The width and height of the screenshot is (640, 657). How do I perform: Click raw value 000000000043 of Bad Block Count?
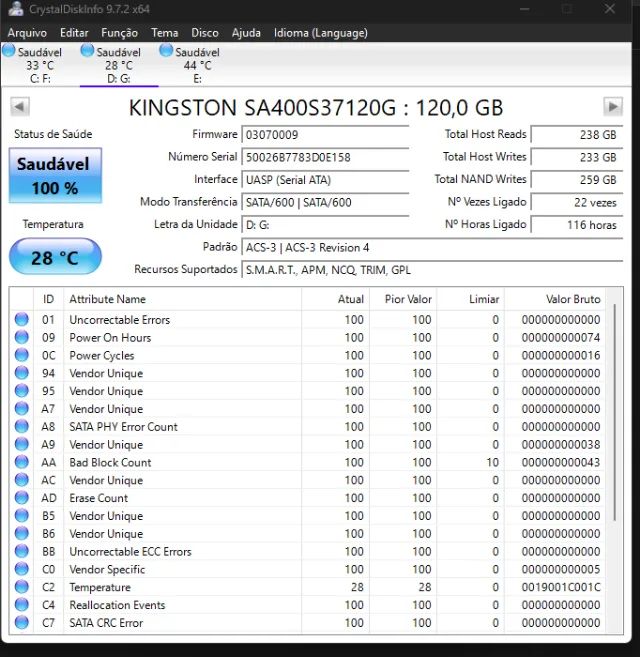(x=561, y=463)
